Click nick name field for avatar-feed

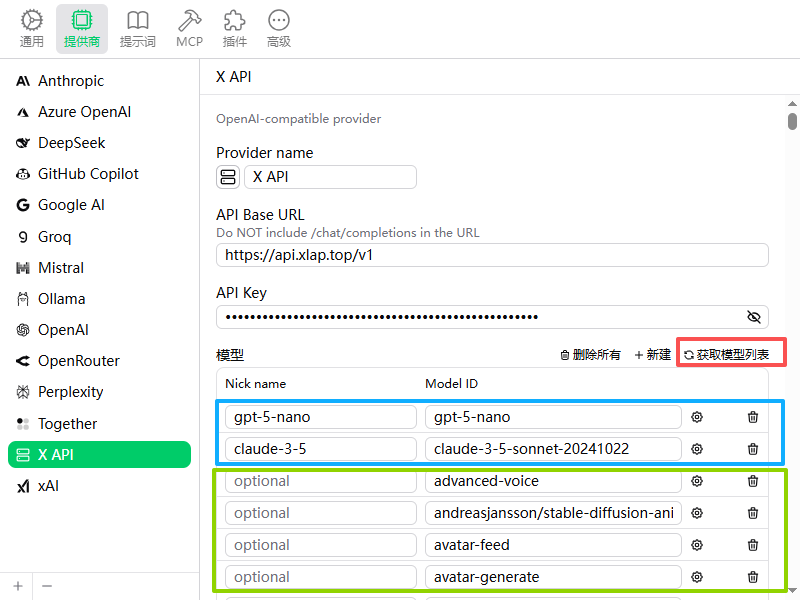321,545
